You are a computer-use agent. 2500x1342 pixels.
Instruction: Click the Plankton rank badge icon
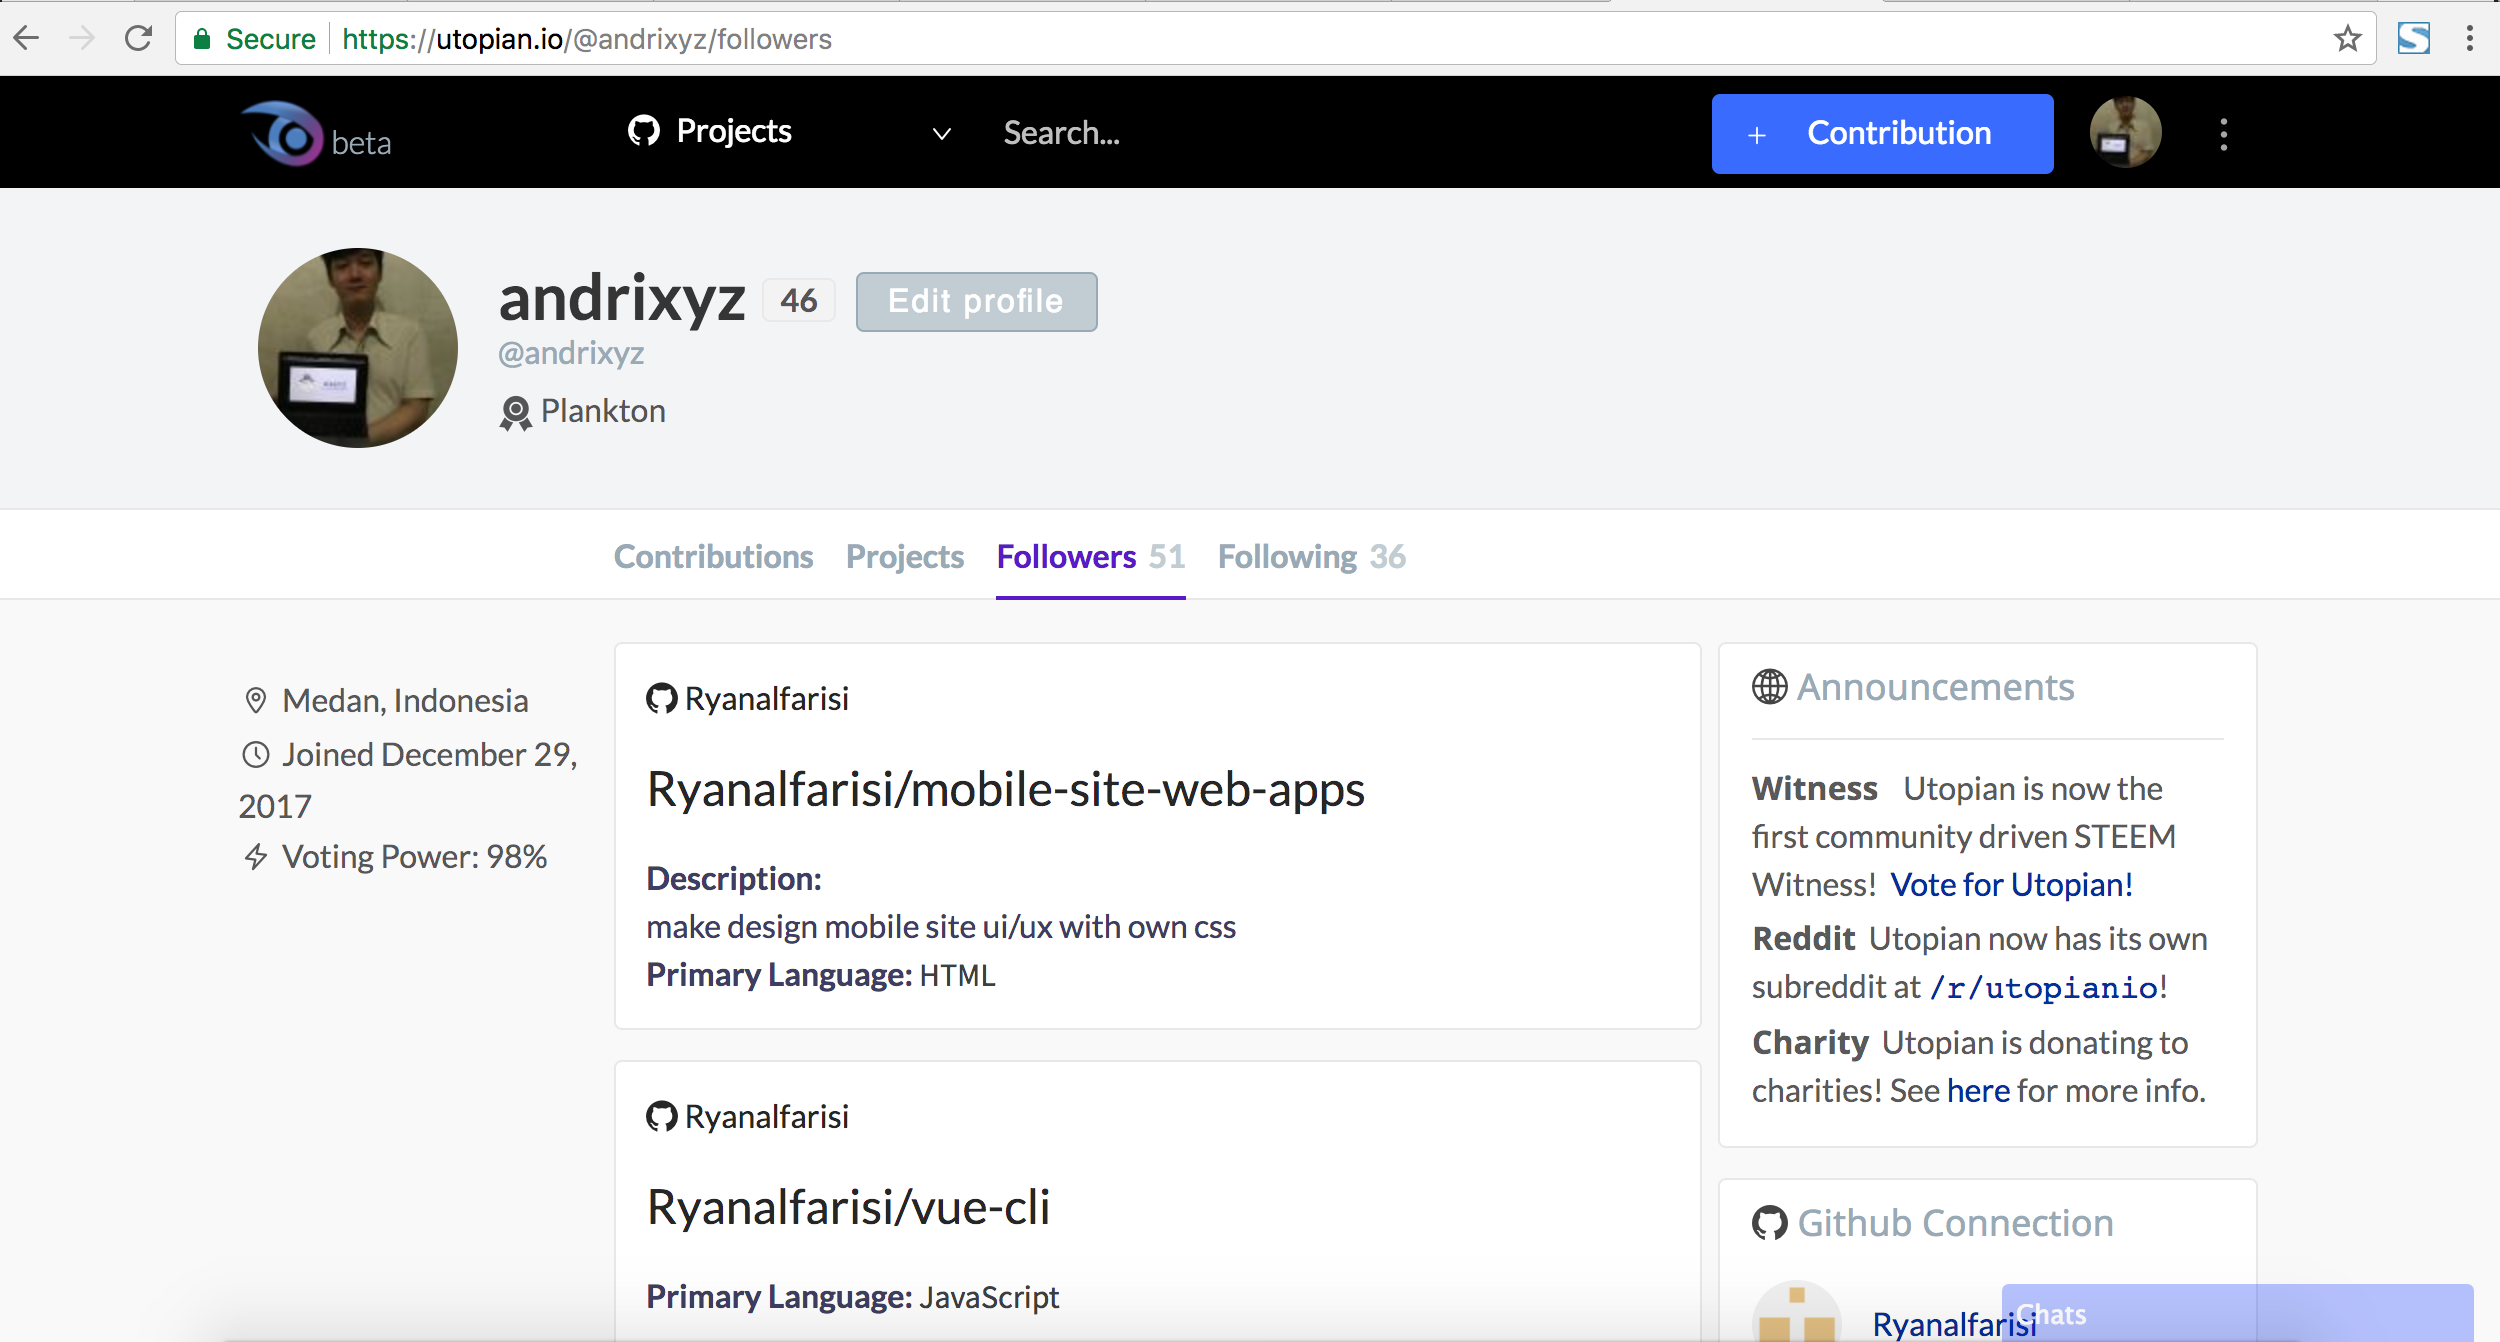point(515,413)
